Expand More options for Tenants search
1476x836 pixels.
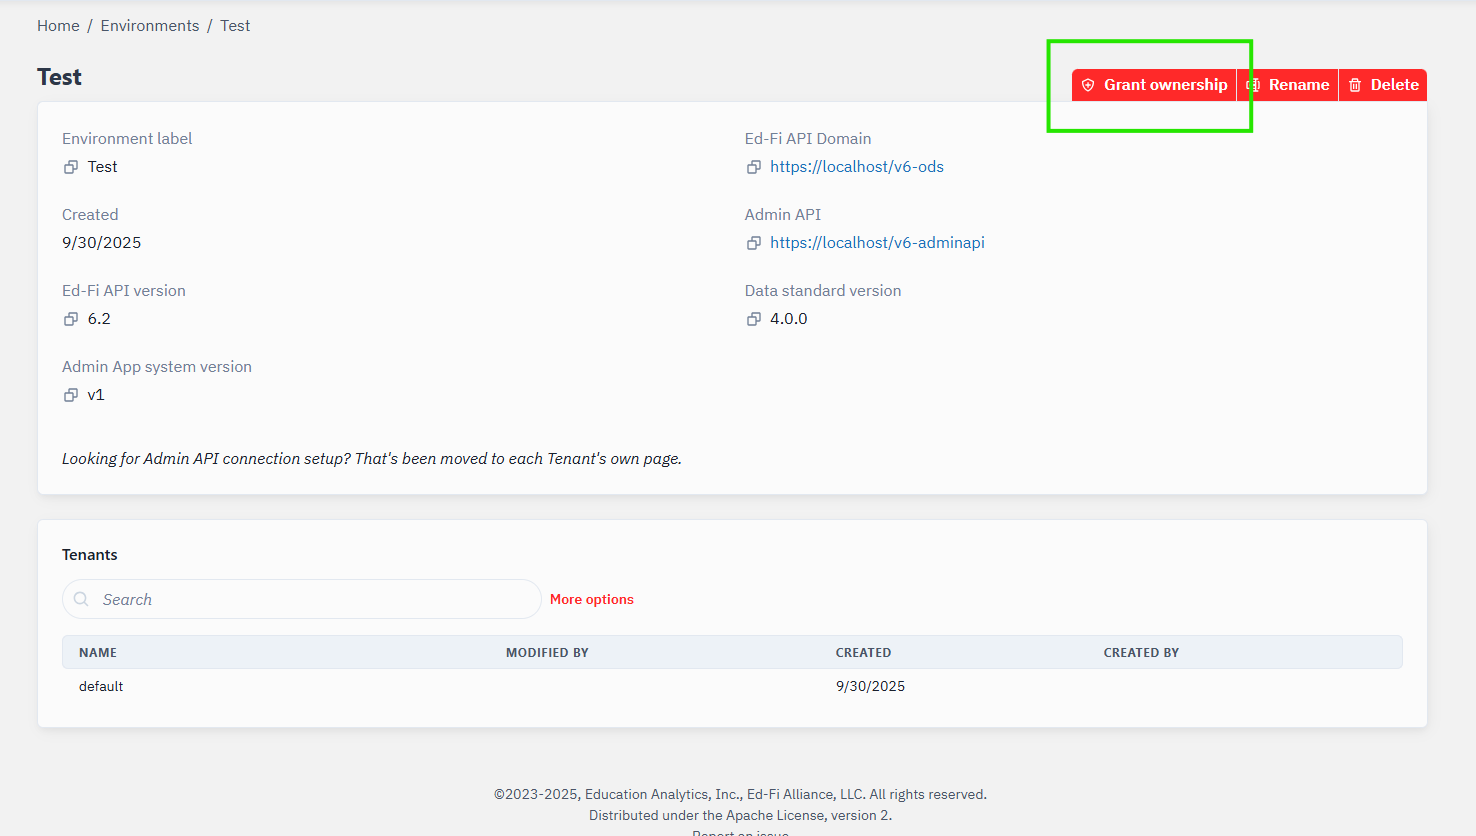click(591, 599)
